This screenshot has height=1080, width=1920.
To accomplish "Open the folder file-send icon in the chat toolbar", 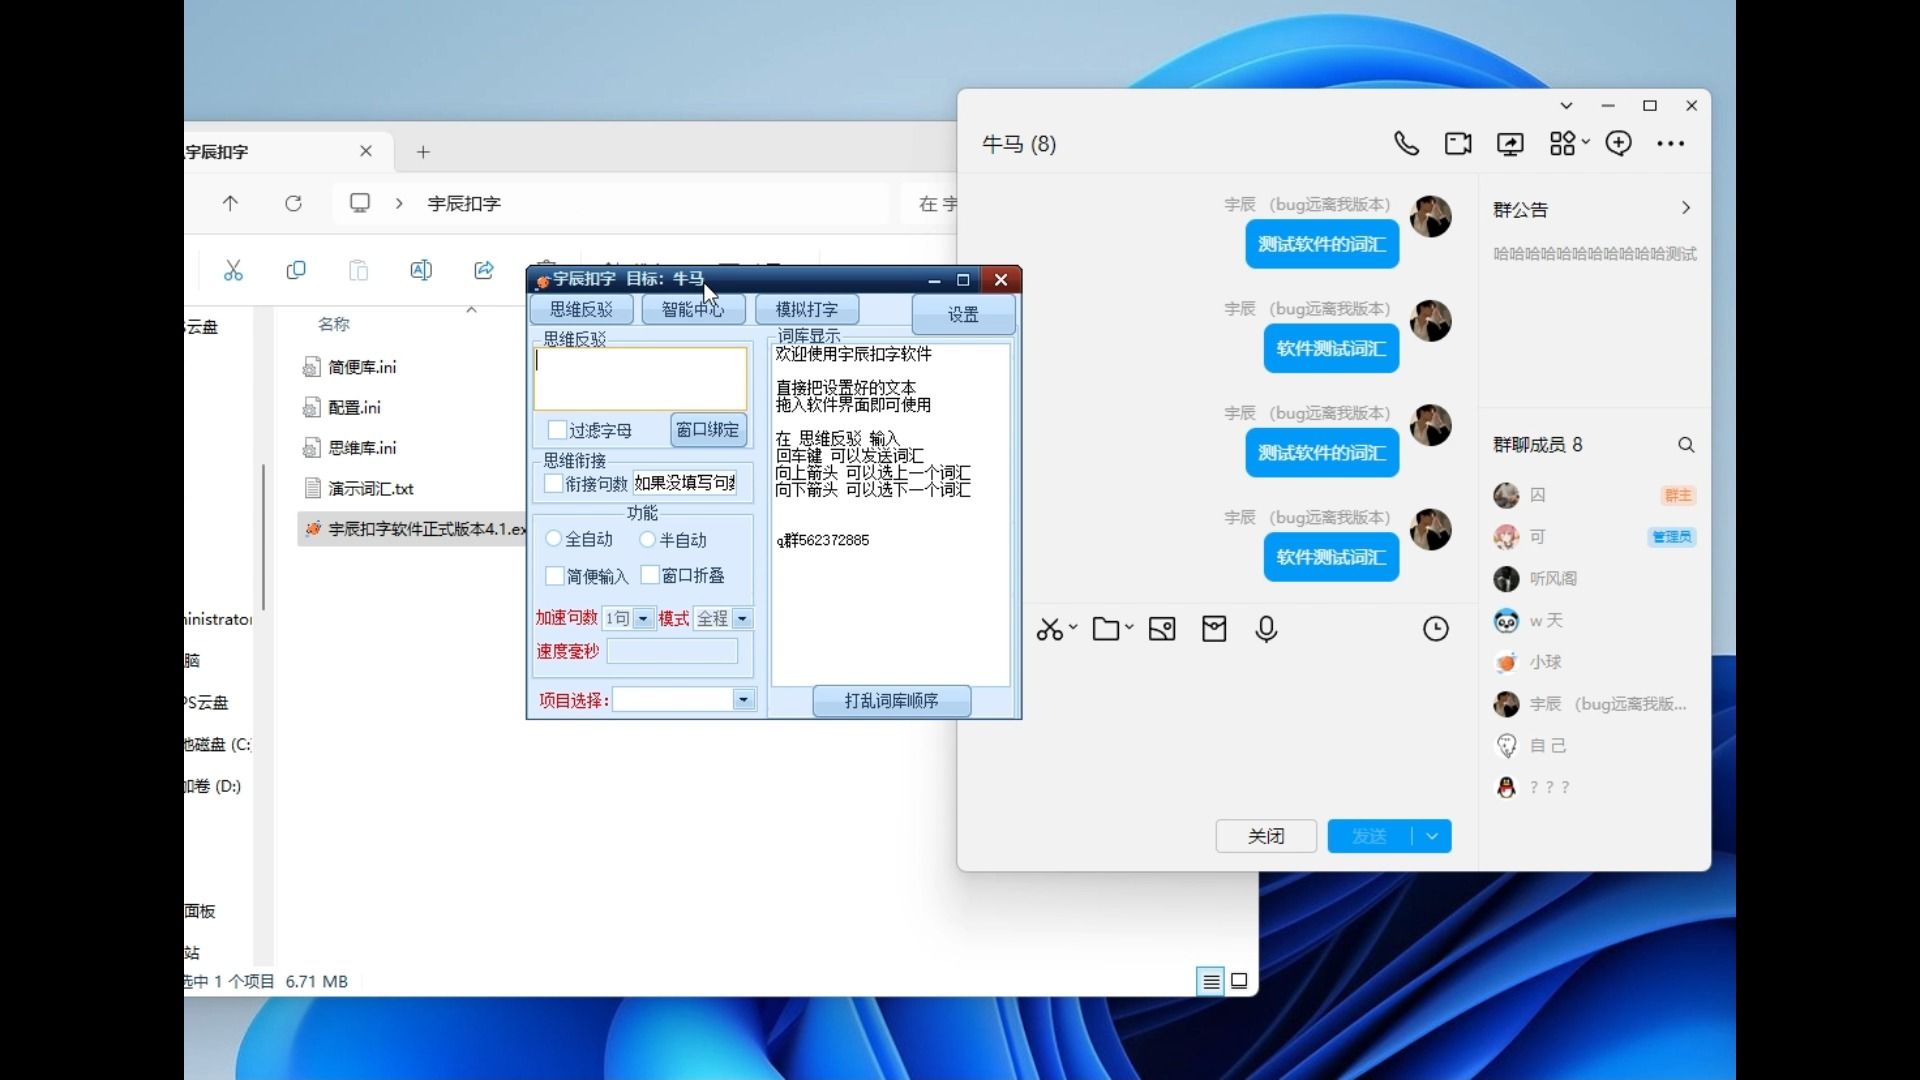I will click(x=1106, y=629).
